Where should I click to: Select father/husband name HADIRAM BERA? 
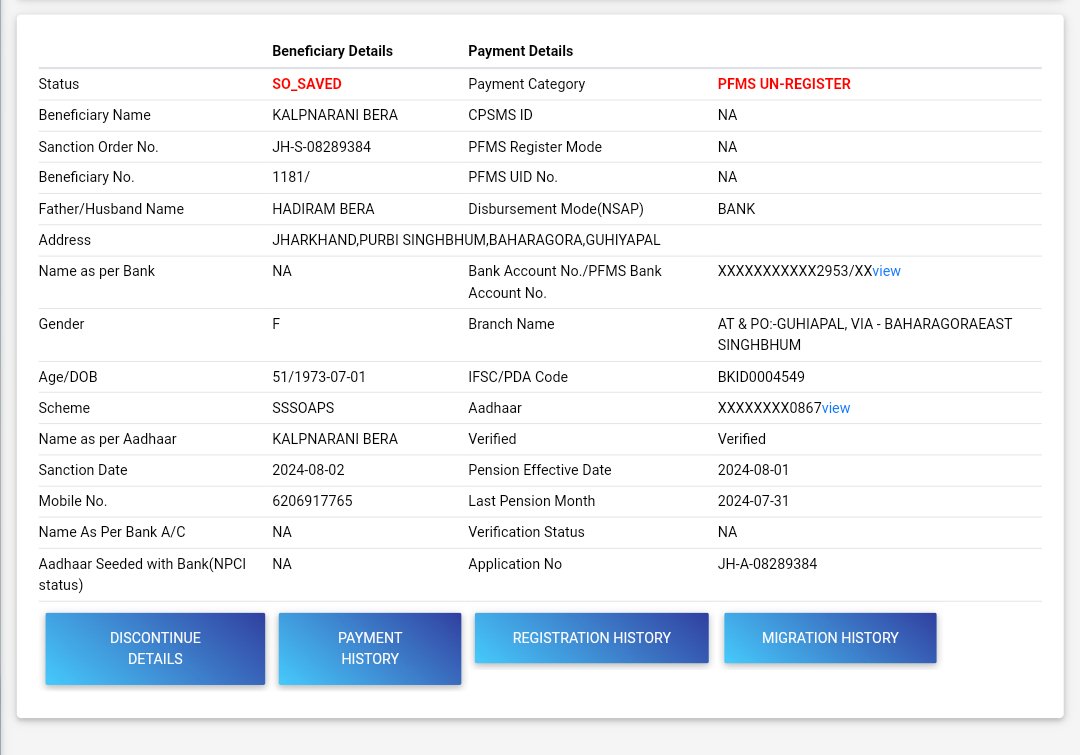coord(323,209)
